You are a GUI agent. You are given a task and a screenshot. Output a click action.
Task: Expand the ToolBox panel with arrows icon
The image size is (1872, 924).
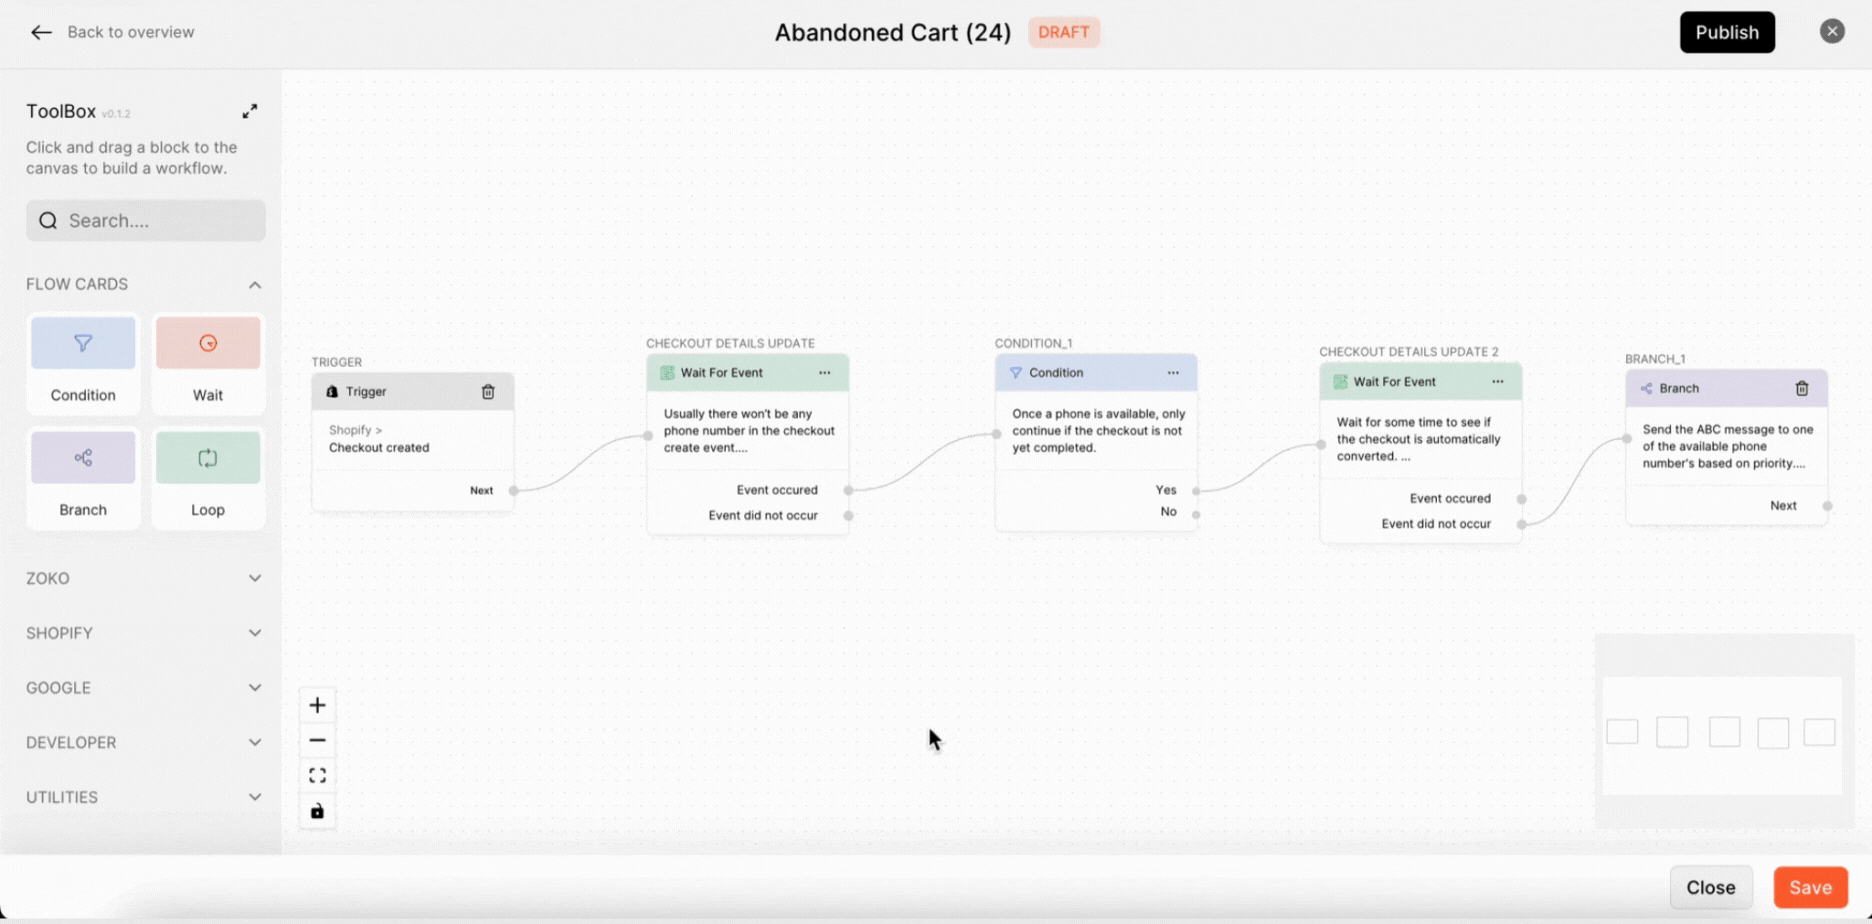(250, 111)
